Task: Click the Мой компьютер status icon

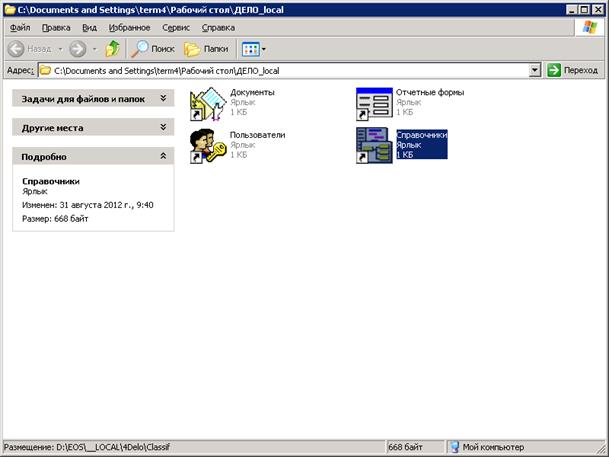Action: [x=455, y=447]
